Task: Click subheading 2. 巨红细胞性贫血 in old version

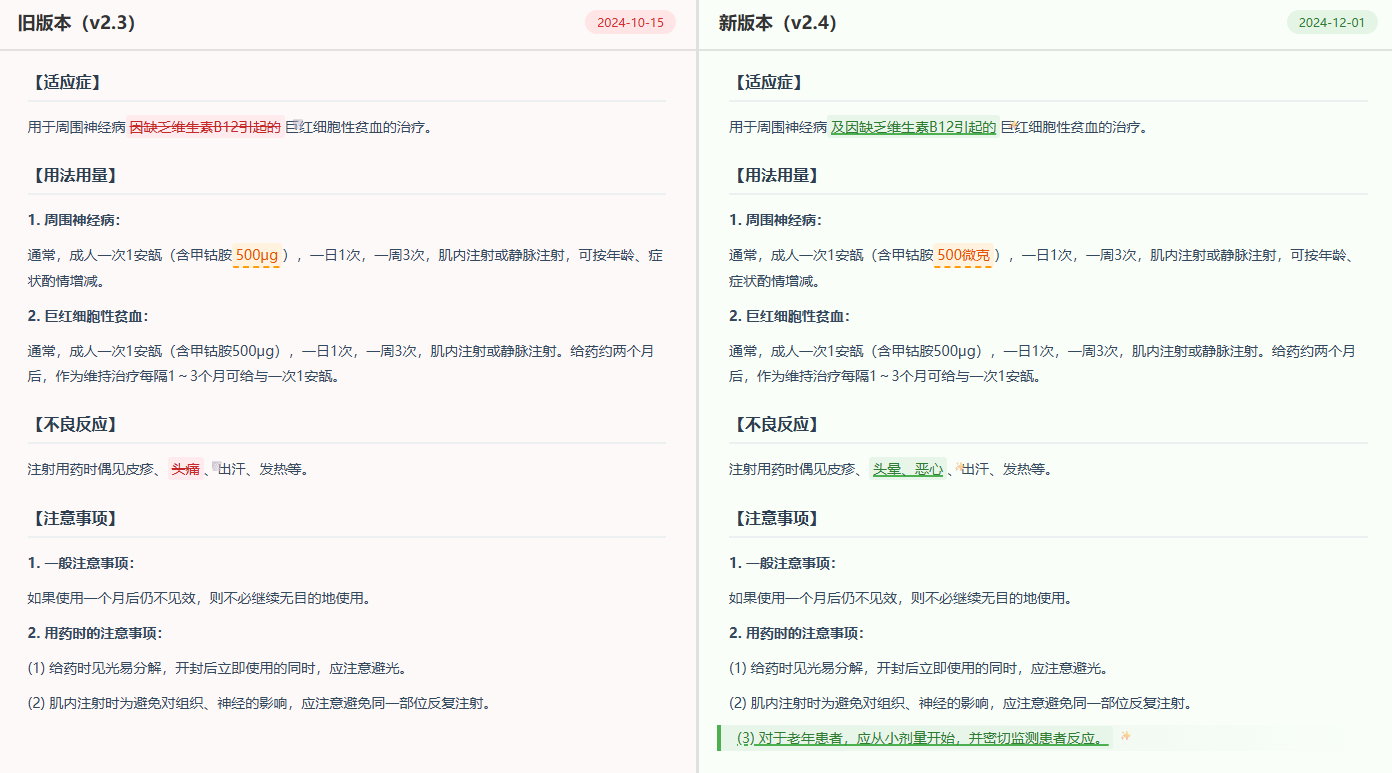Action: pyautogui.click(x=88, y=316)
